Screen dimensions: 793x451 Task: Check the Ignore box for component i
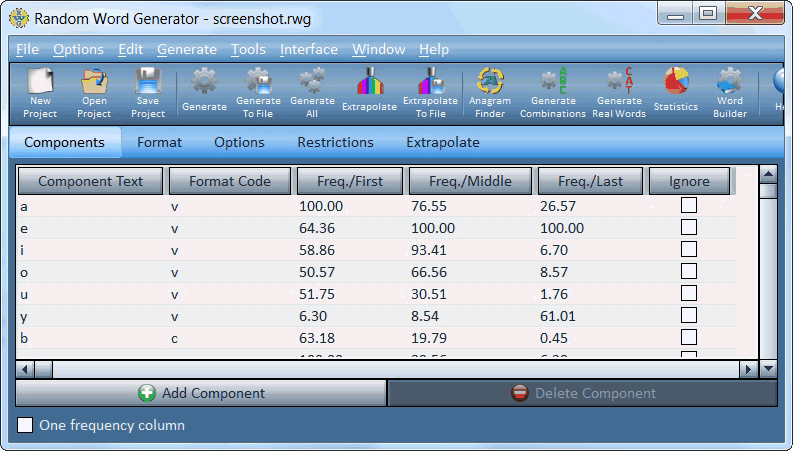coord(689,249)
